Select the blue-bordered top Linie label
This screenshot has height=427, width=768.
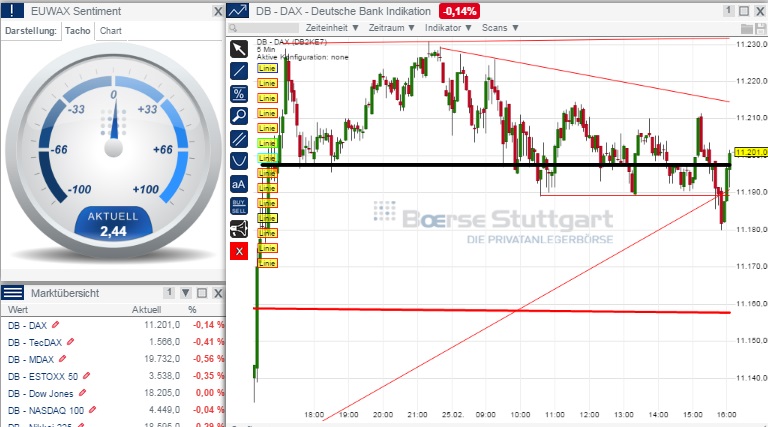(267, 68)
